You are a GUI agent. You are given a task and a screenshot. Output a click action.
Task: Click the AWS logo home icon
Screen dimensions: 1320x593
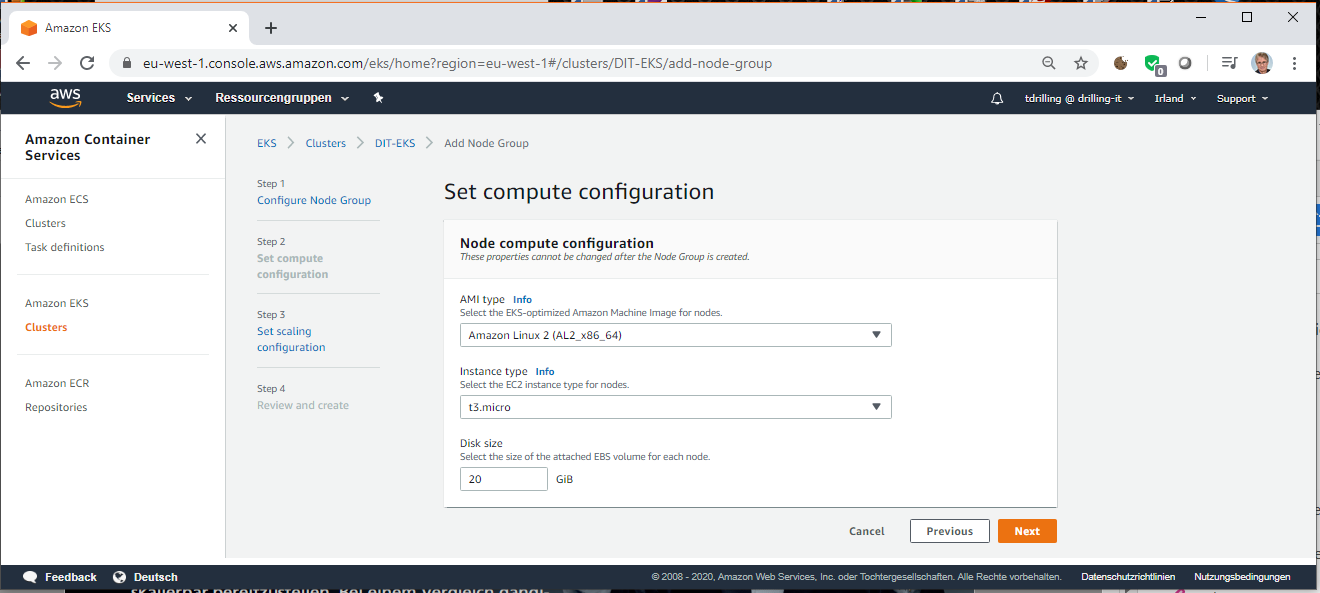point(65,97)
